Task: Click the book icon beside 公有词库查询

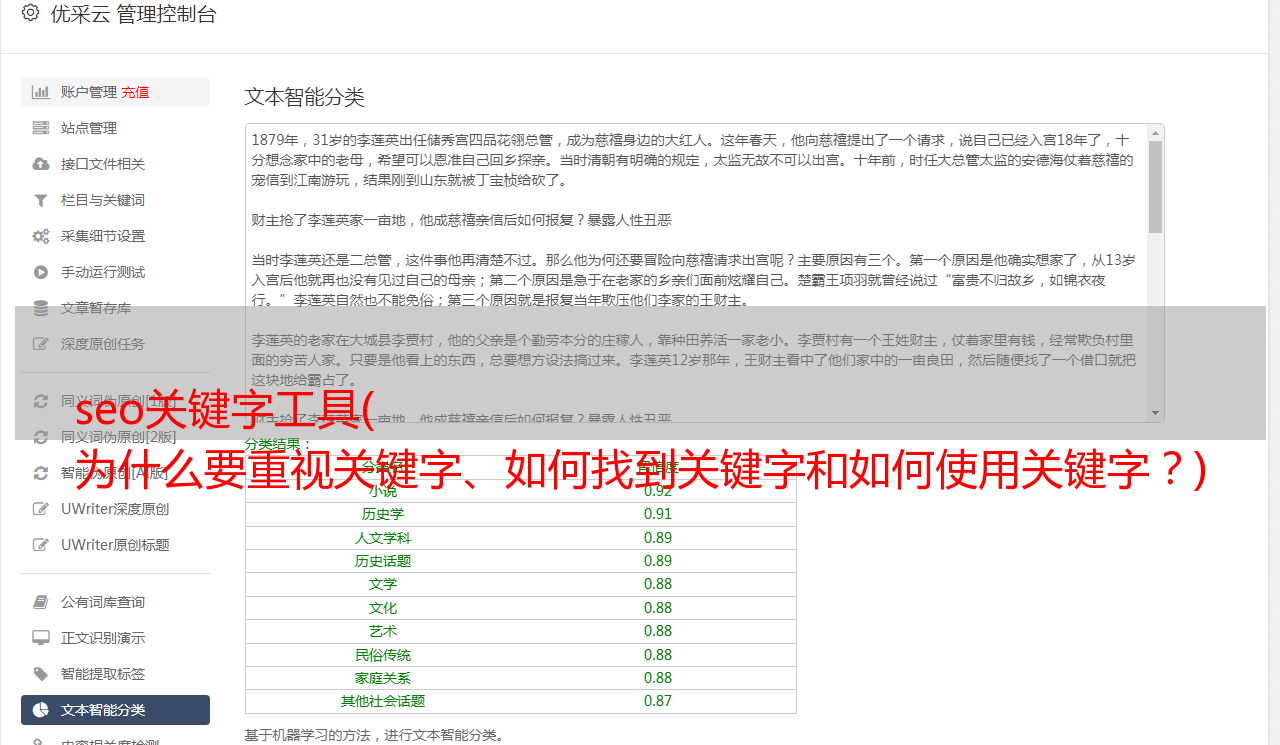Action: pos(39,601)
